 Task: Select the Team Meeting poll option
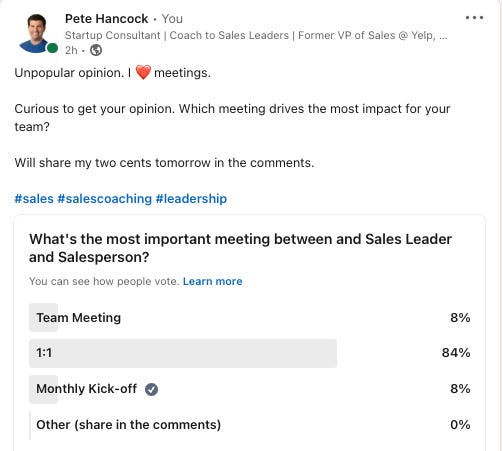[x=250, y=317]
